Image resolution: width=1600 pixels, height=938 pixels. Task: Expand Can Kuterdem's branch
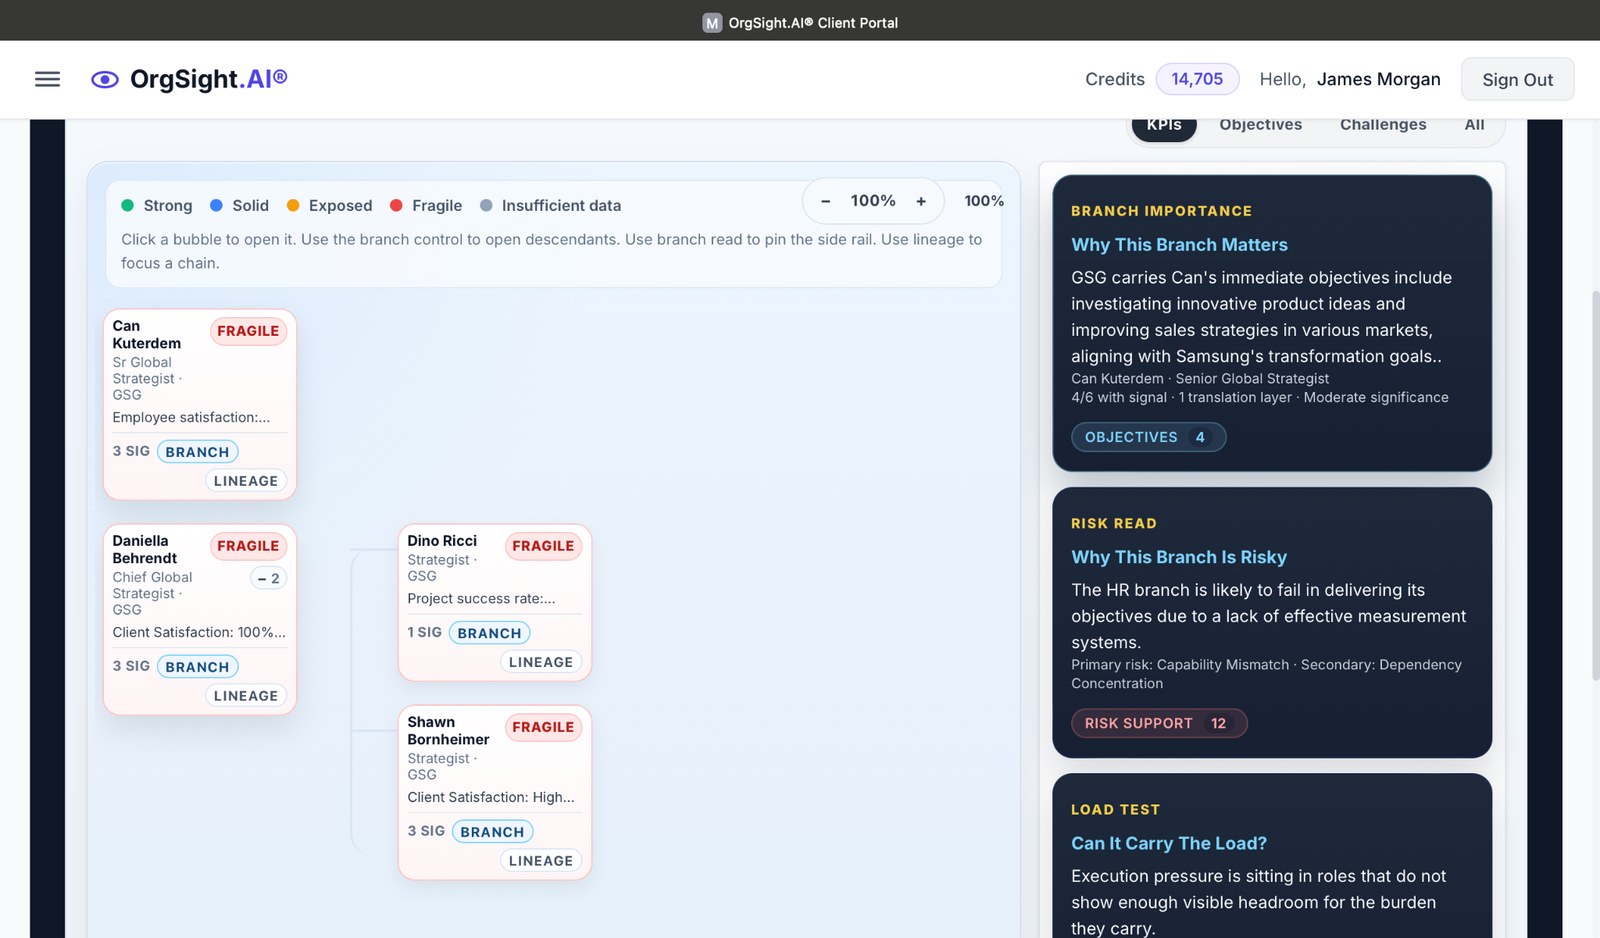click(197, 451)
